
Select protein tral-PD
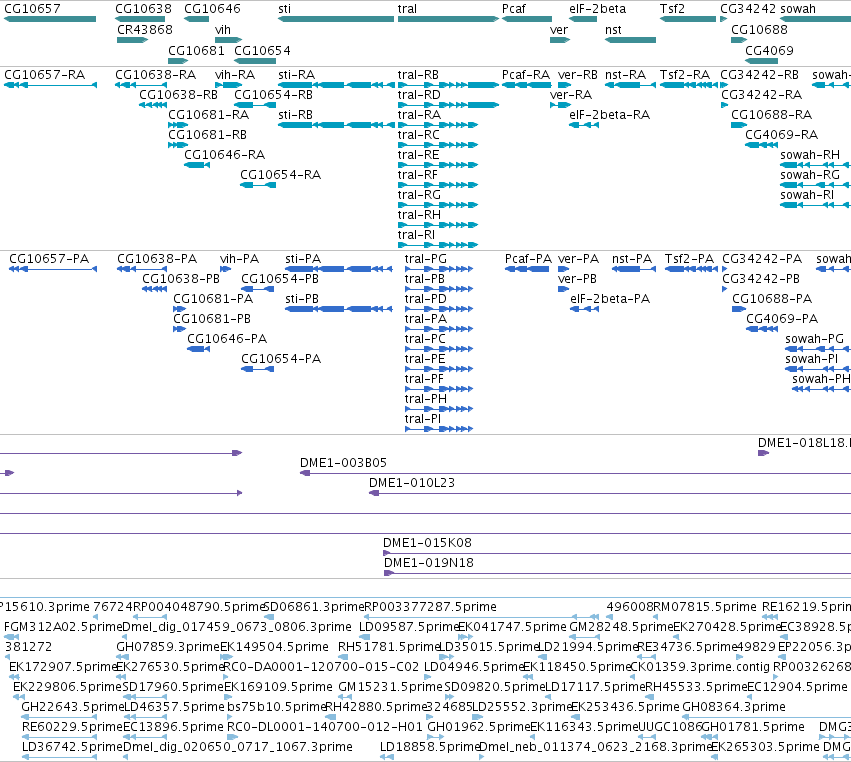[x=439, y=309]
